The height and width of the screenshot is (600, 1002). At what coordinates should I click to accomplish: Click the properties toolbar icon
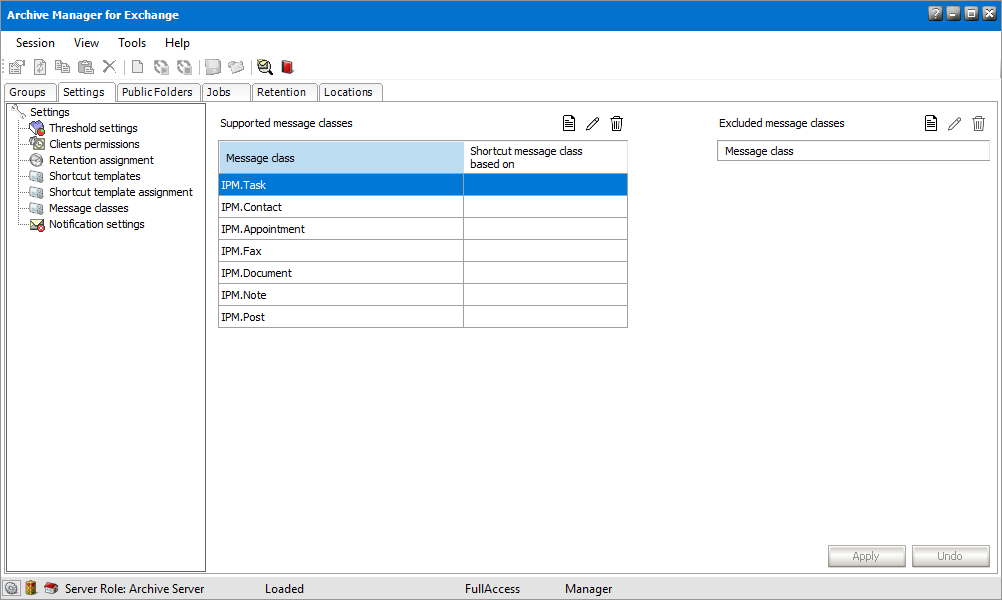point(17,66)
